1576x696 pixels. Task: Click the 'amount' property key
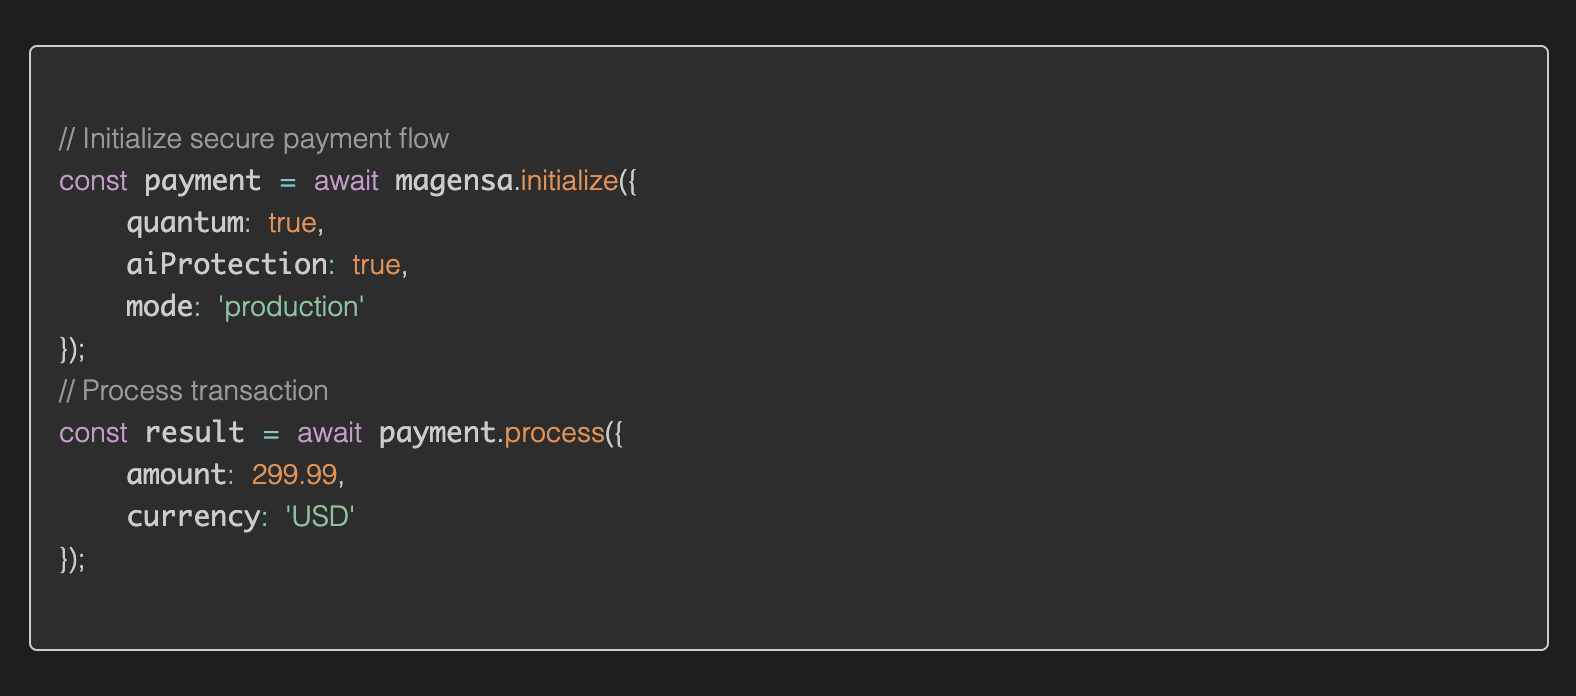click(176, 474)
